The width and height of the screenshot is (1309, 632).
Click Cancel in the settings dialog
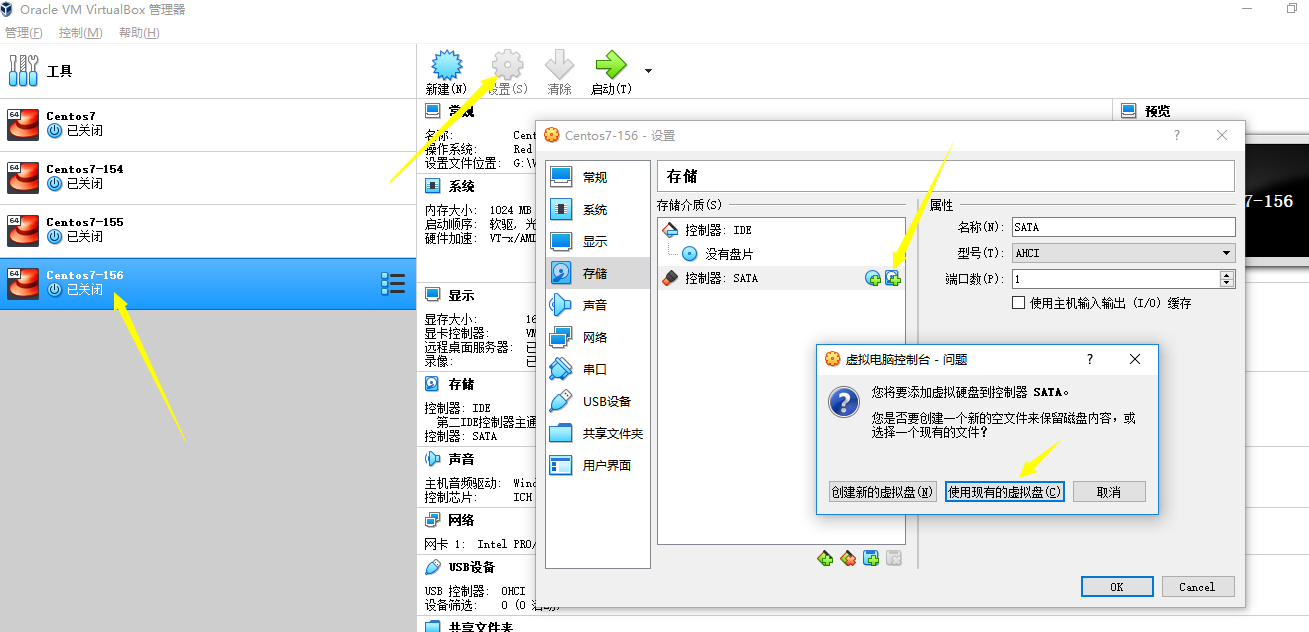coord(1197,587)
